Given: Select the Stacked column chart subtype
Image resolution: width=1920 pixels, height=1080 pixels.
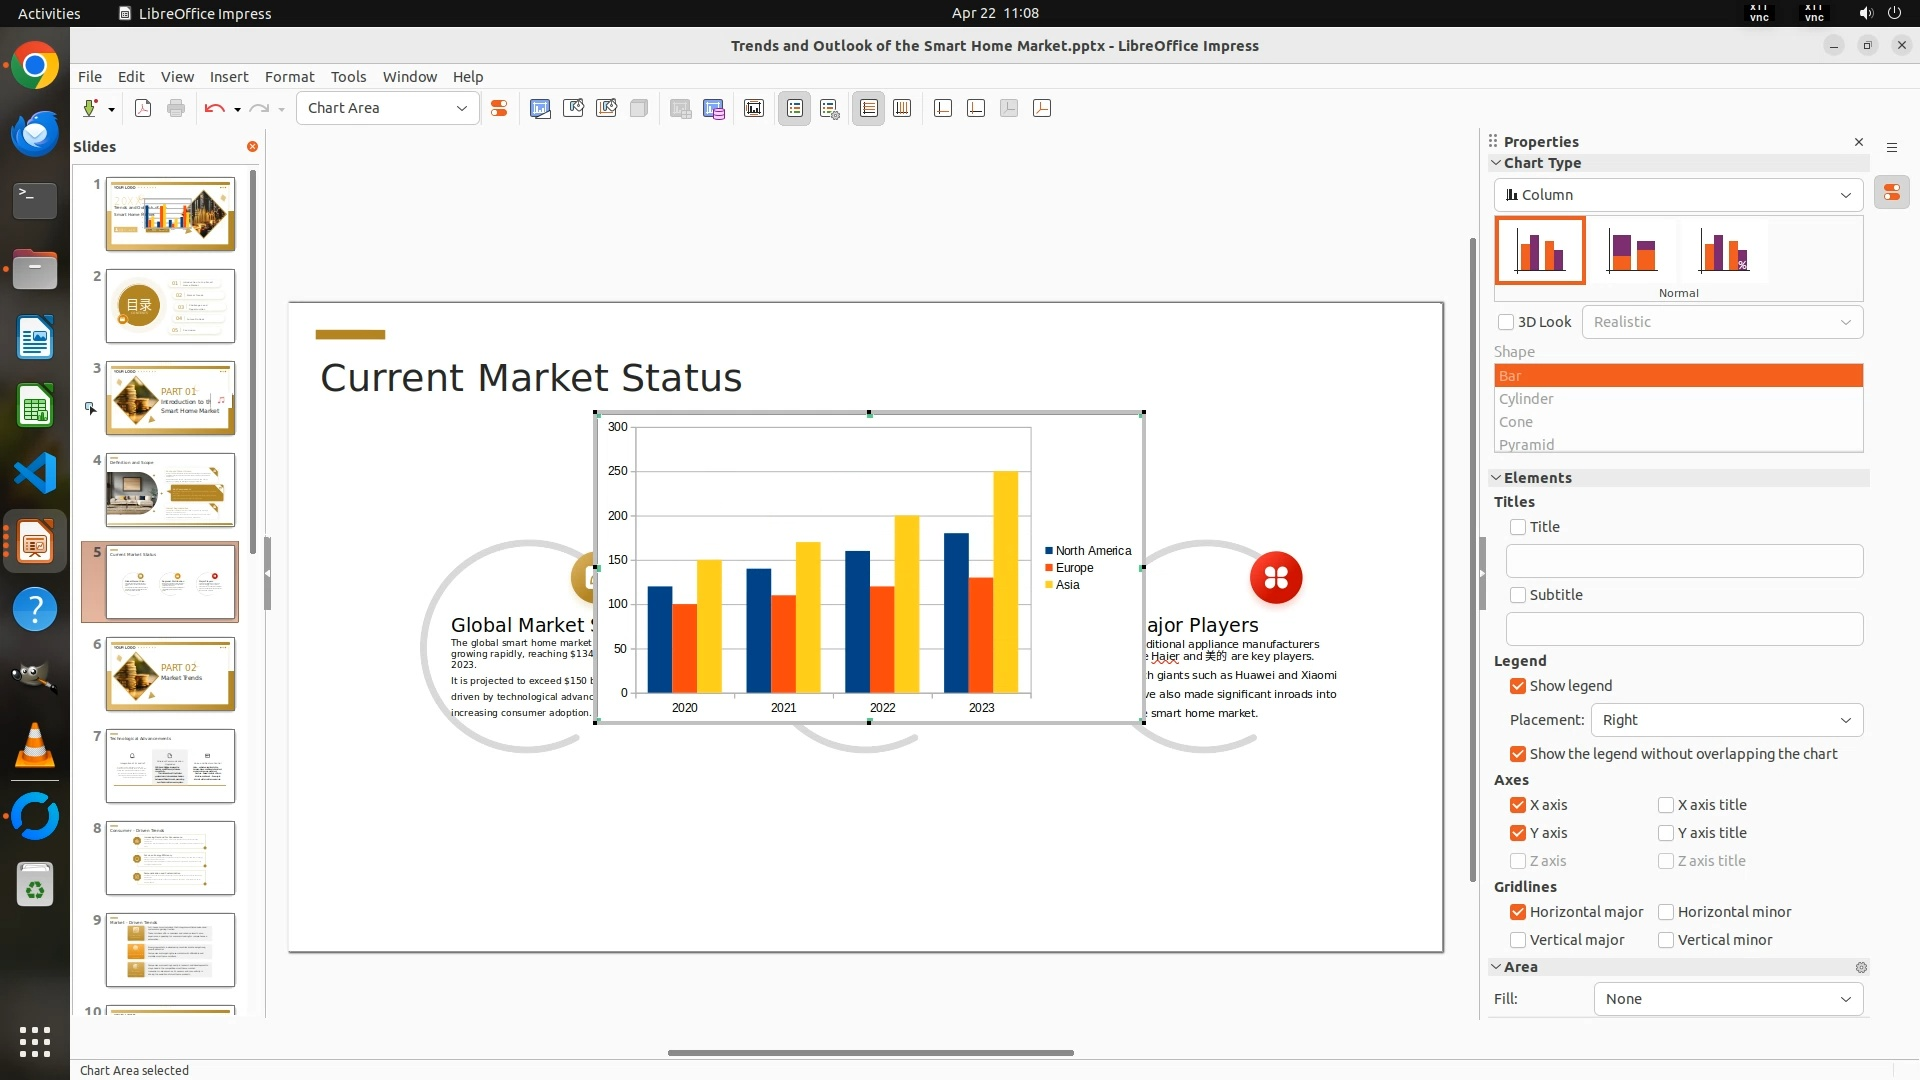Looking at the screenshot, I should (x=1631, y=251).
